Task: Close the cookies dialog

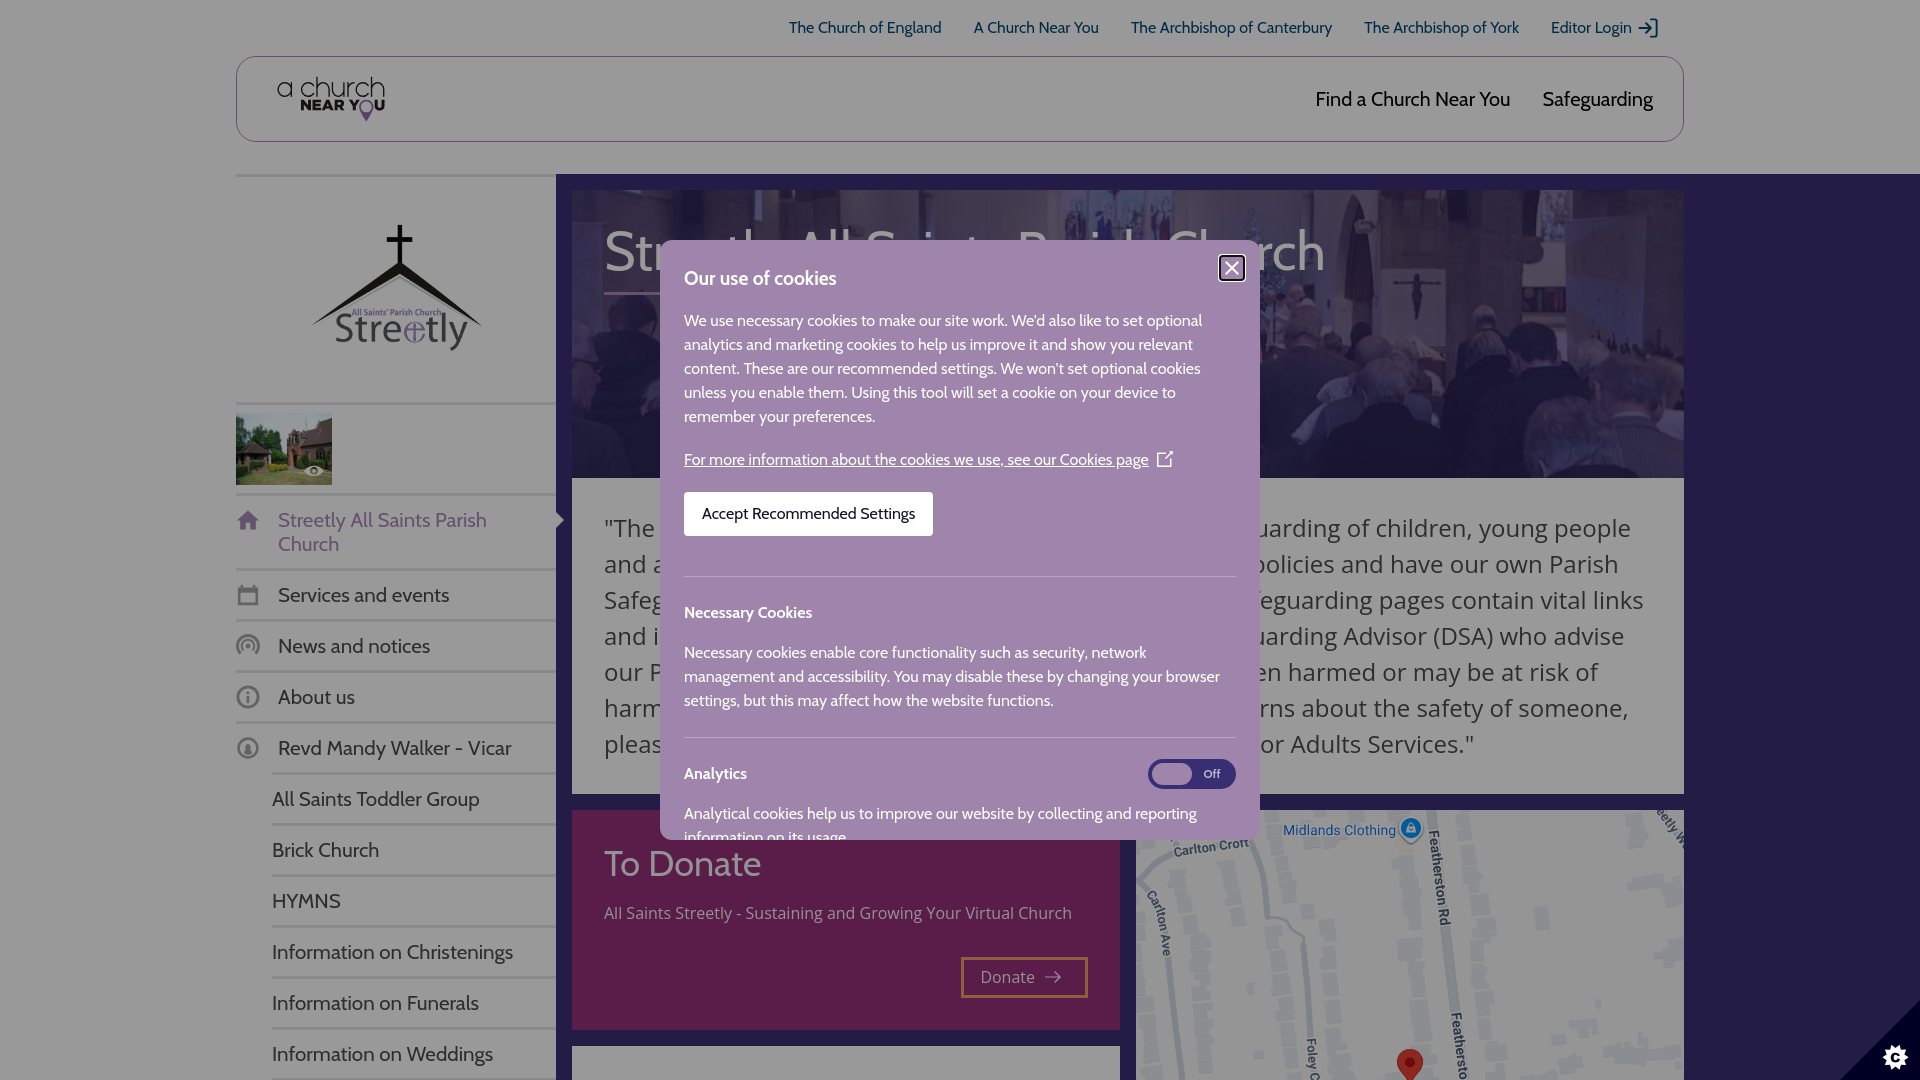Action: (1231, 268)
